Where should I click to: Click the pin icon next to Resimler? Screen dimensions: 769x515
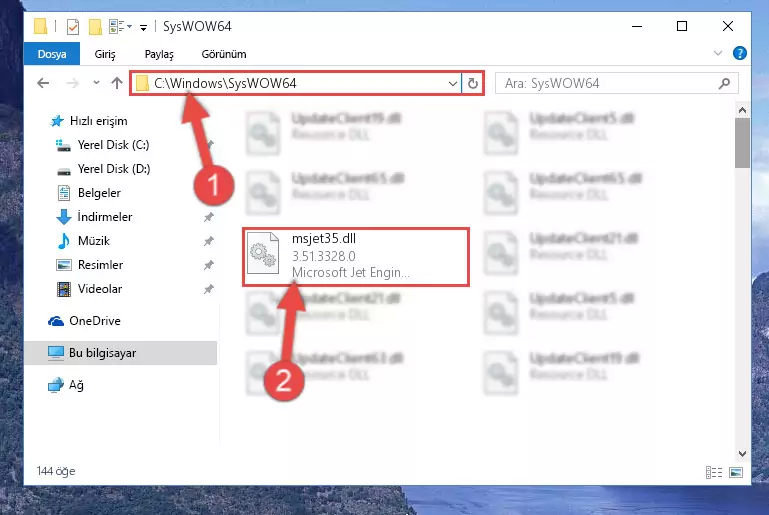[209, 265]
